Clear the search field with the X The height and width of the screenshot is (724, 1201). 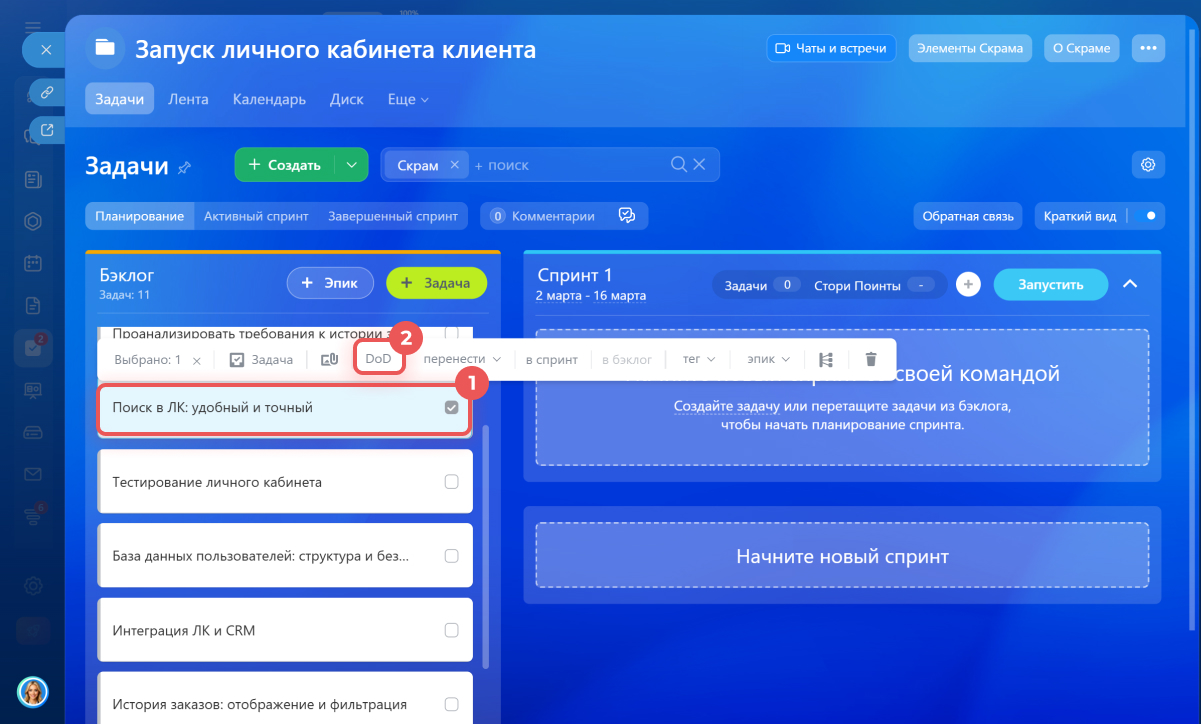[699, 165]
